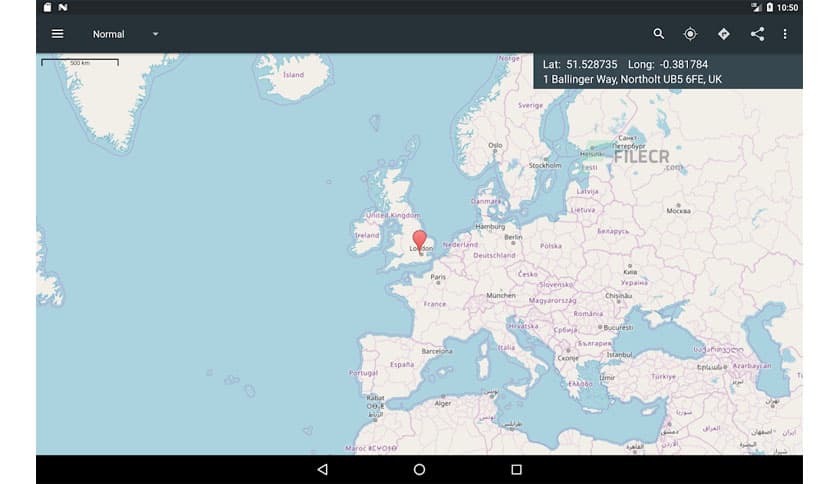Click the München city label
836x484 pixels.
point(501,295)
